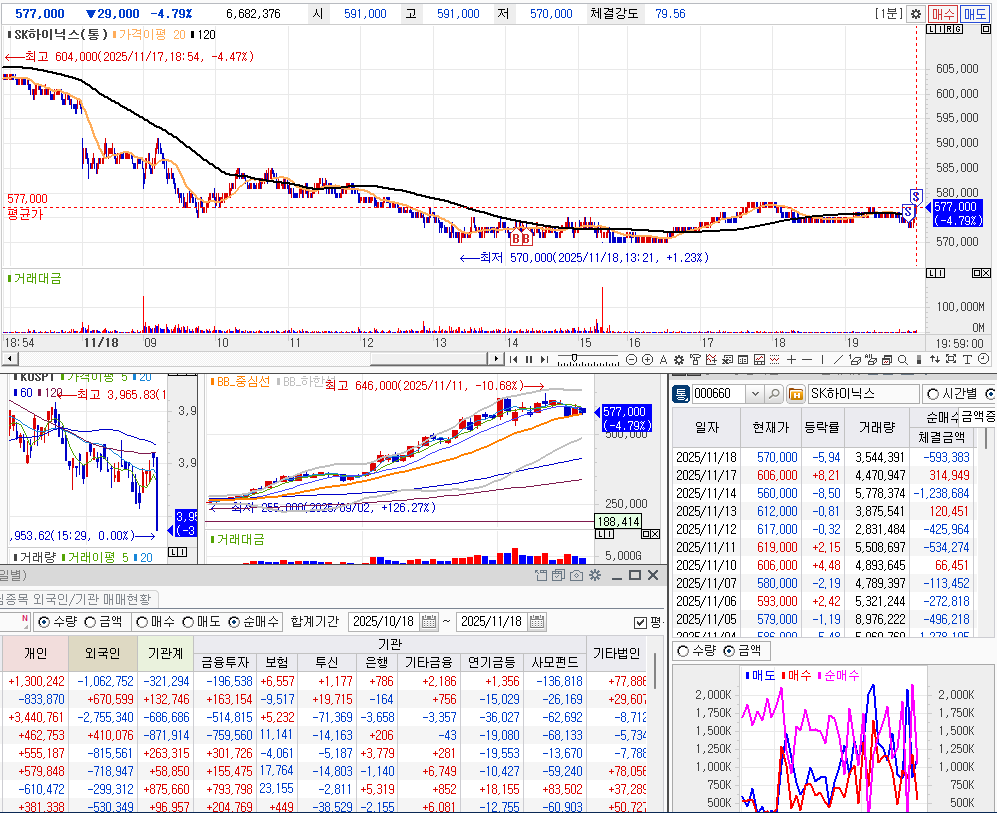This screenshot has height=813, width=997.
Task: Click the 기관계 column header
Action: click(165, 653)
